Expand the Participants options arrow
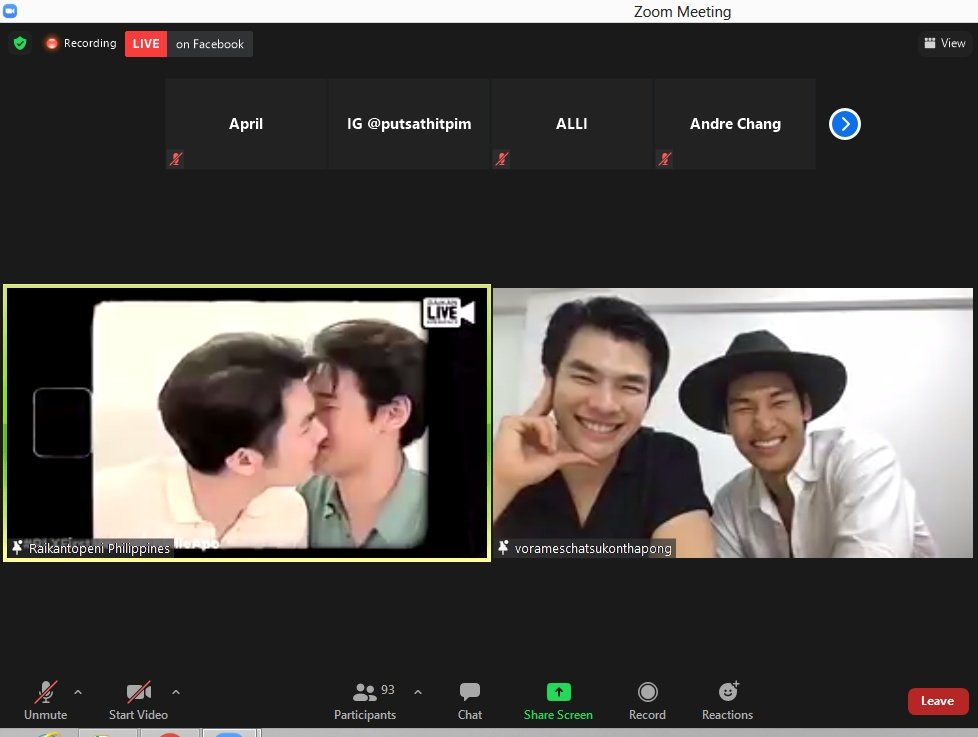This screenshot has width=978, height=737. pyautogui.click(x=418, y=692)
